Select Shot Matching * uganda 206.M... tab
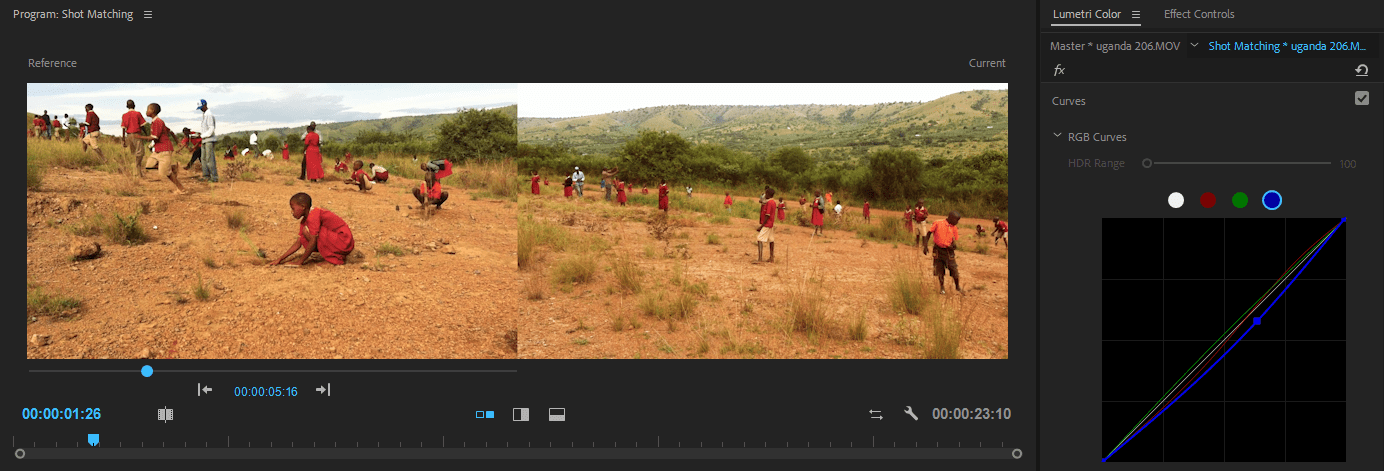Image resolution: width=1384 pixels, height=471 pixels. (1287, 46)
